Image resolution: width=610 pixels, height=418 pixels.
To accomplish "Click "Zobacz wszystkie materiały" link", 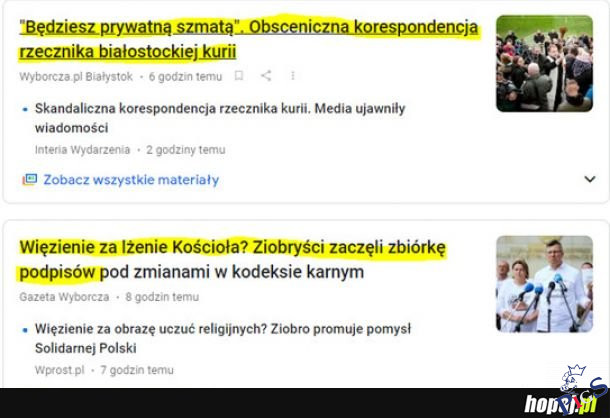I will [131, 180].
